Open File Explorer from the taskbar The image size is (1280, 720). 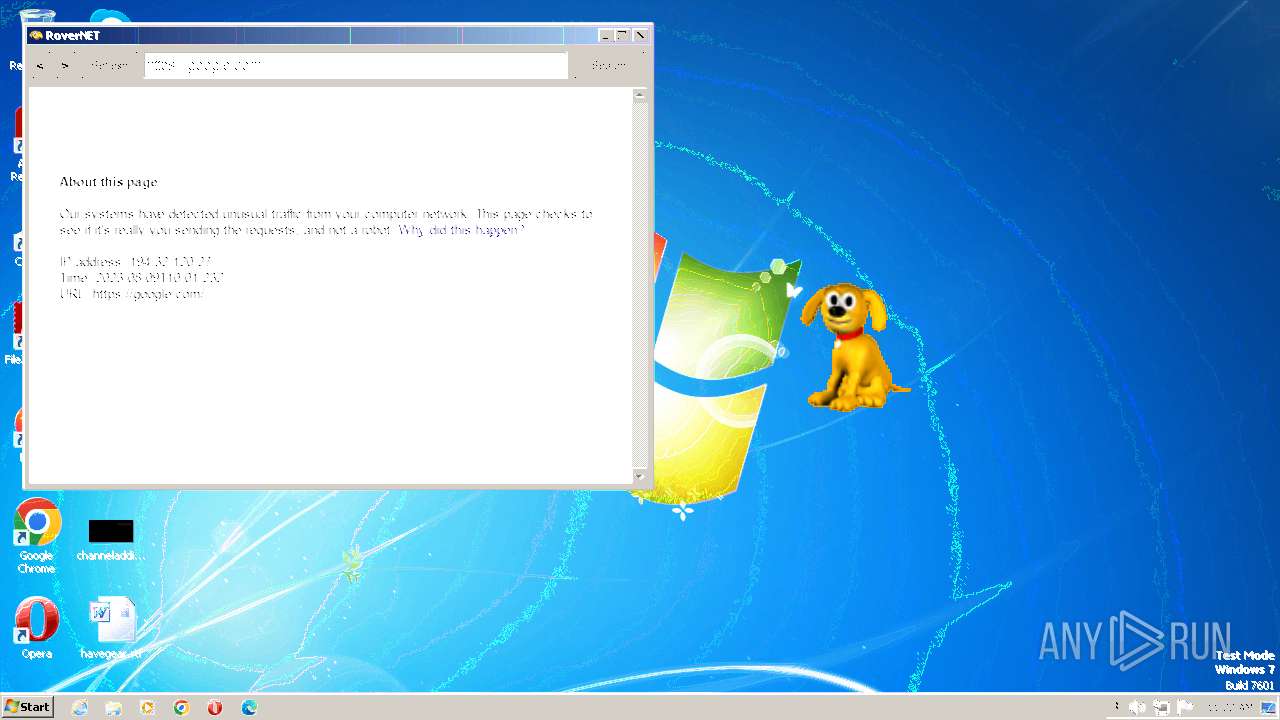(x=114, y=707)
